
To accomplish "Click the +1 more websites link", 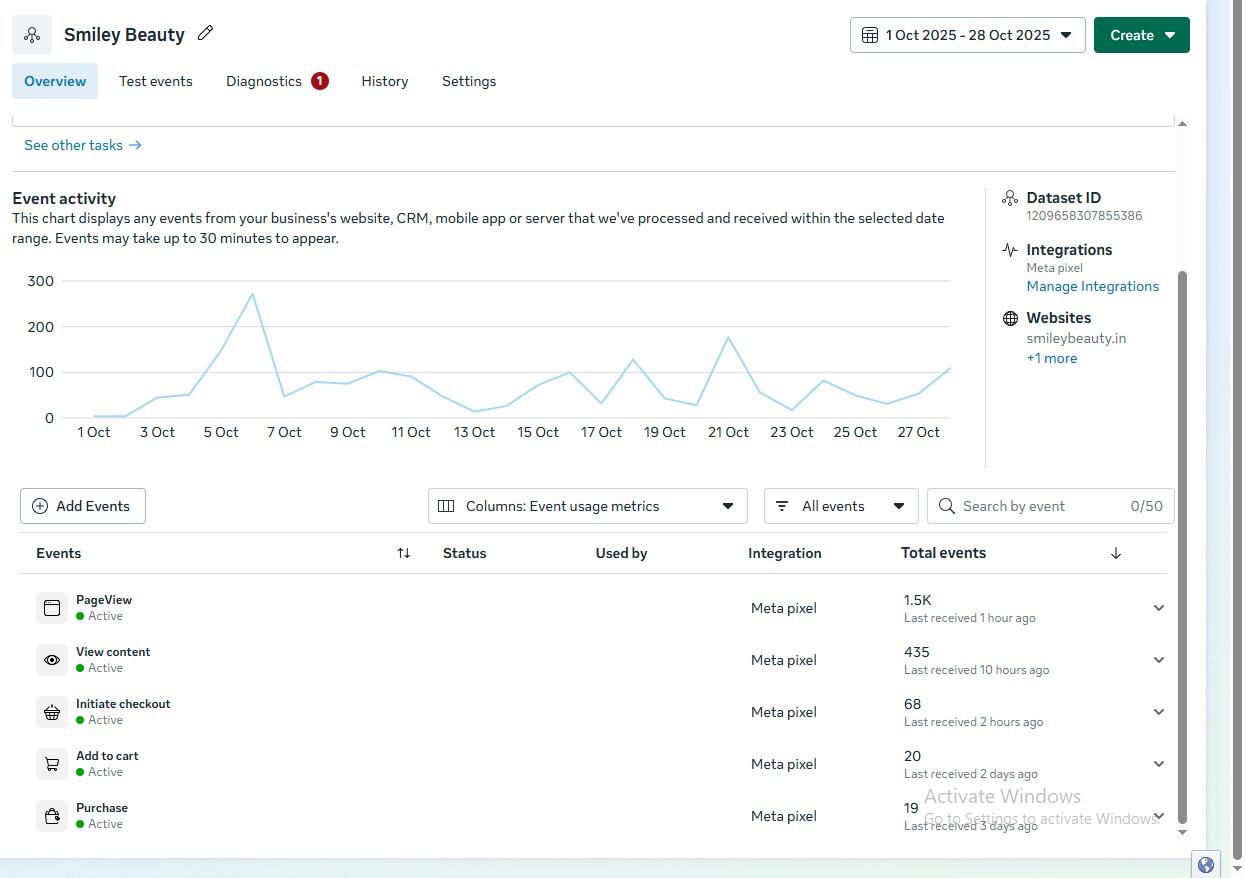I will click(x=1052, y=358).
